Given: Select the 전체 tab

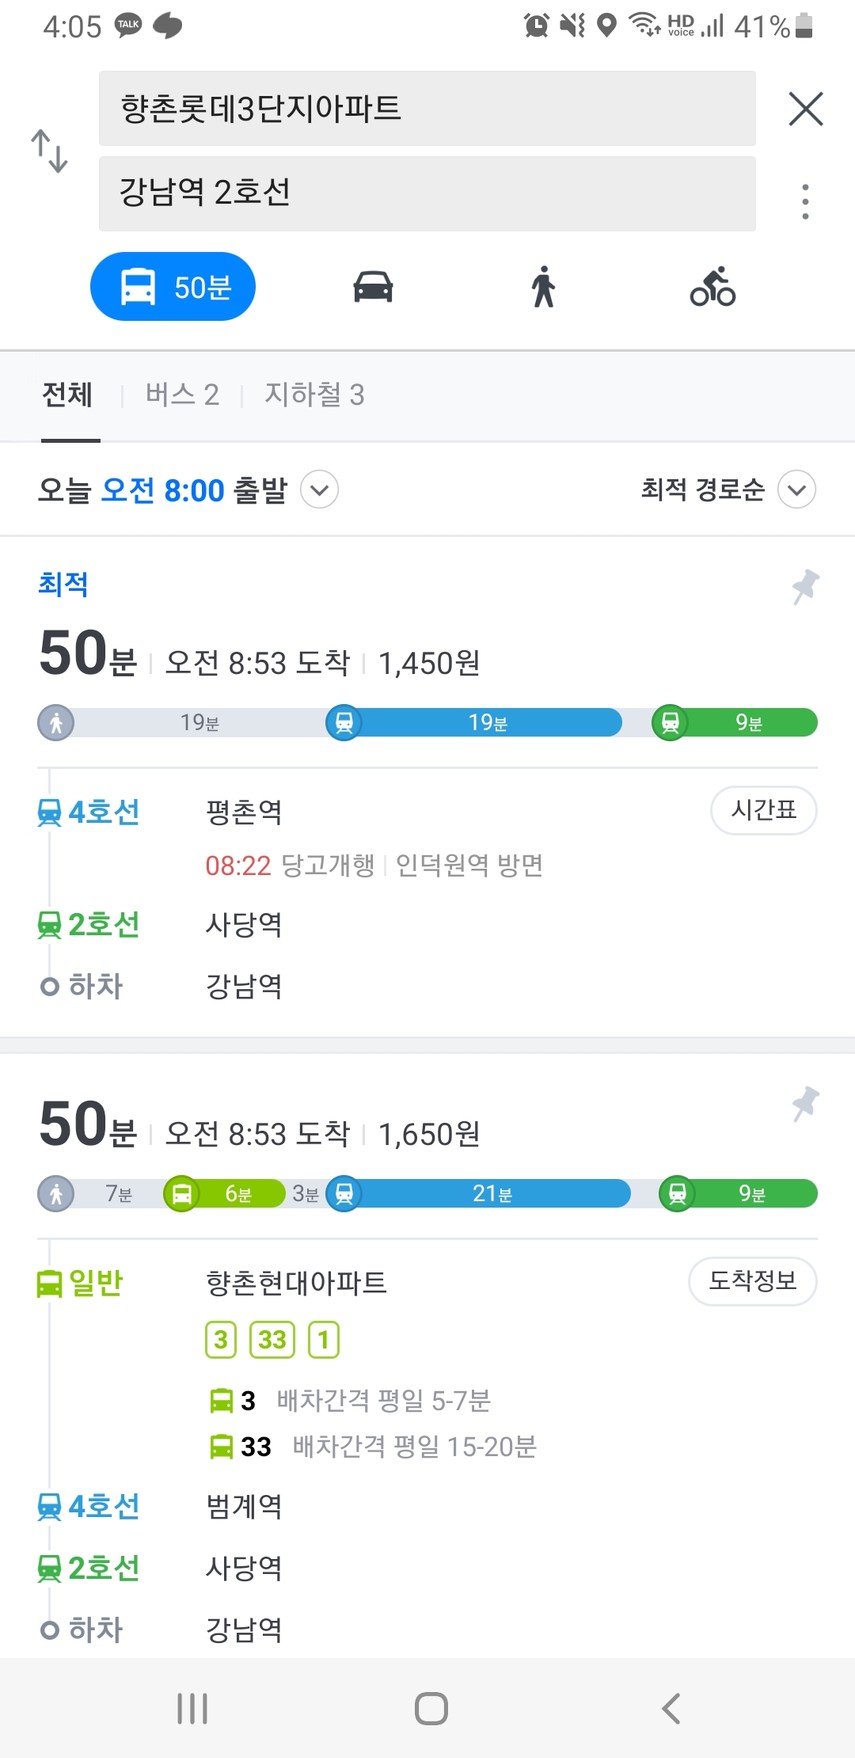Looking at the screenshot, I should pyautogui.click(x=67, y=395).
